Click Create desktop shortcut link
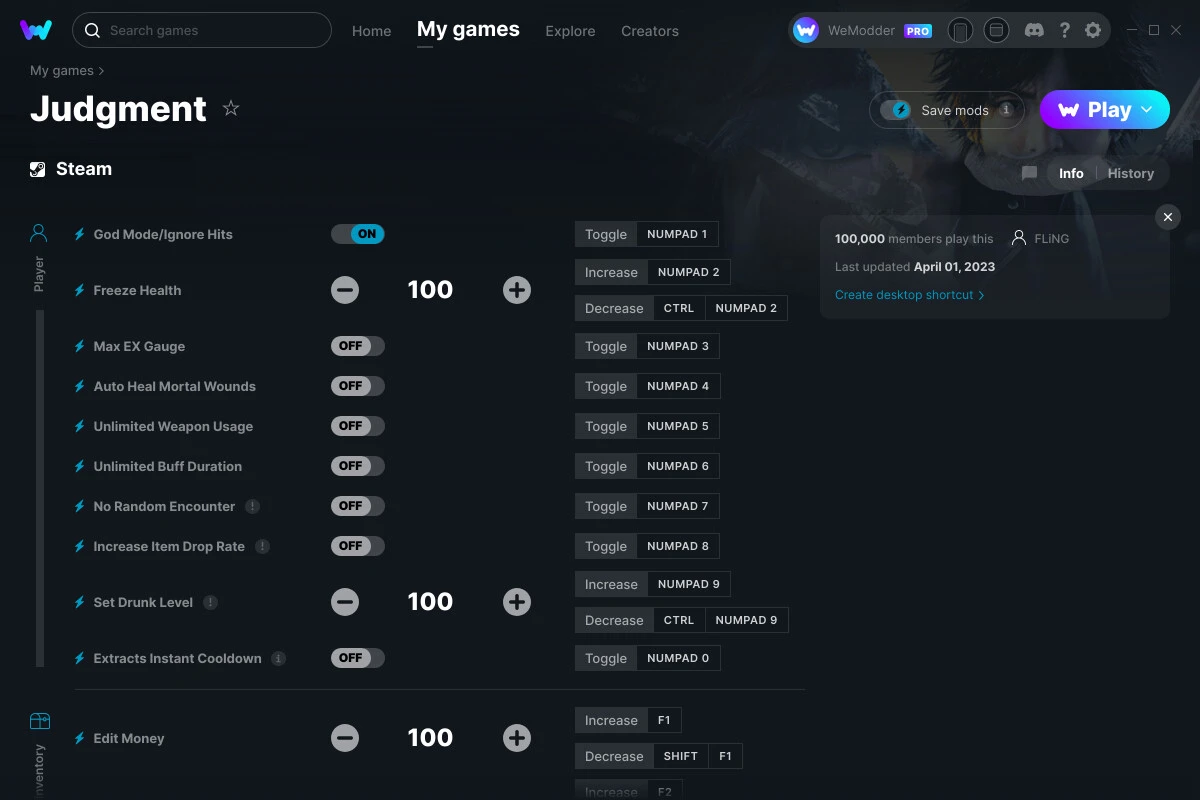 (910, 295)
